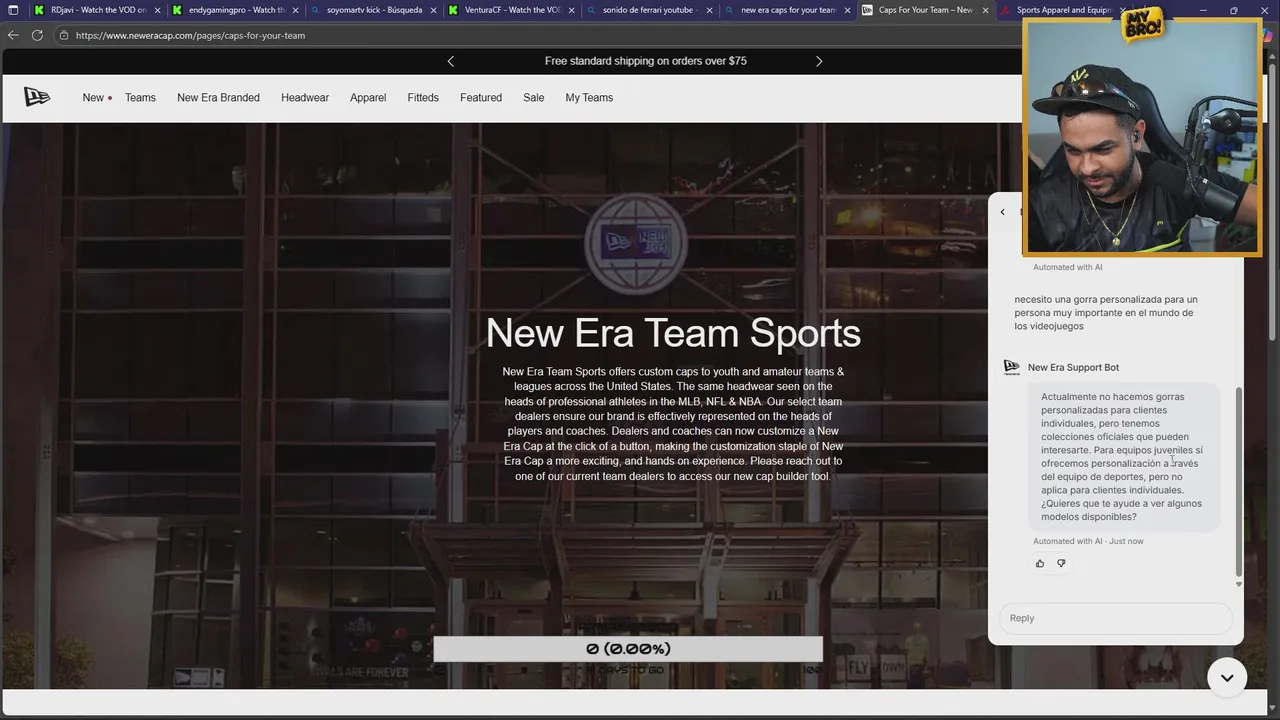Image resolution: width=1280 pixels, height=720 pixels.
Task: Close the endygamingpro tab
Action: pyautogui.click(x=295, y=10)
